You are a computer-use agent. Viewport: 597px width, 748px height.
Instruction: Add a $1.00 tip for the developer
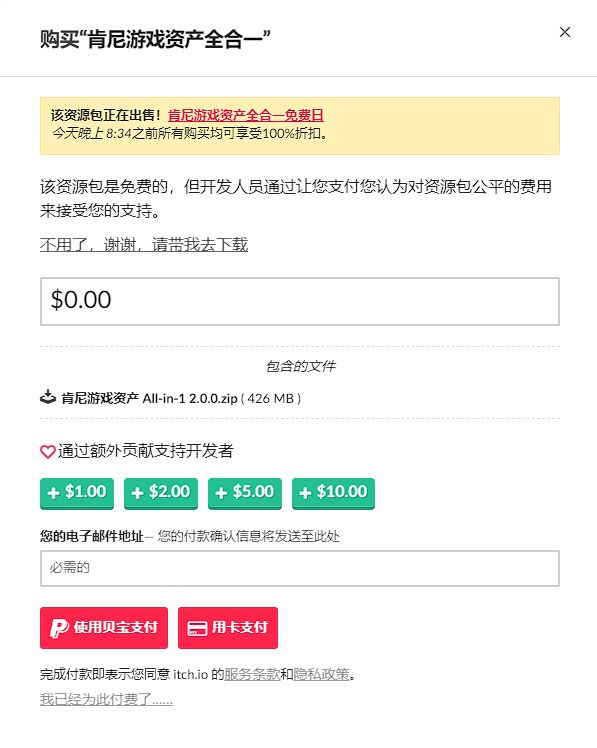click(x=77, y=493)
